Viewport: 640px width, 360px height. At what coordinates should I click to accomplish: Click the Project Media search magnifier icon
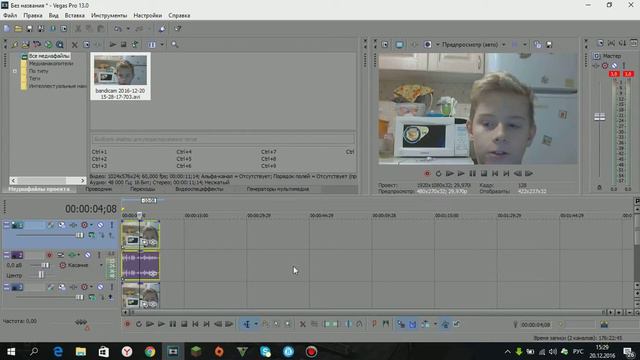[175, 44]
